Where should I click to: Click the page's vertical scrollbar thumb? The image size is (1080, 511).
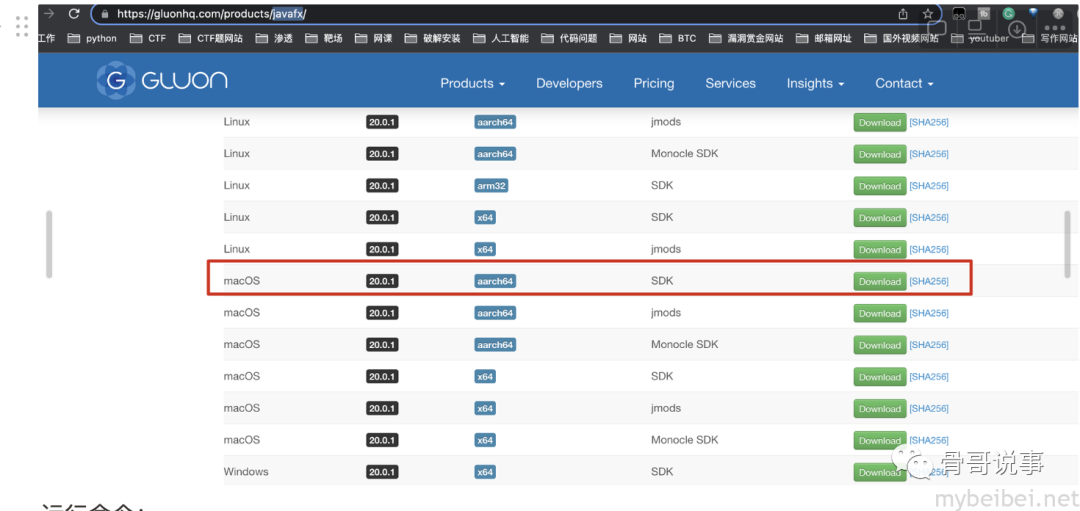(1067, 244)
